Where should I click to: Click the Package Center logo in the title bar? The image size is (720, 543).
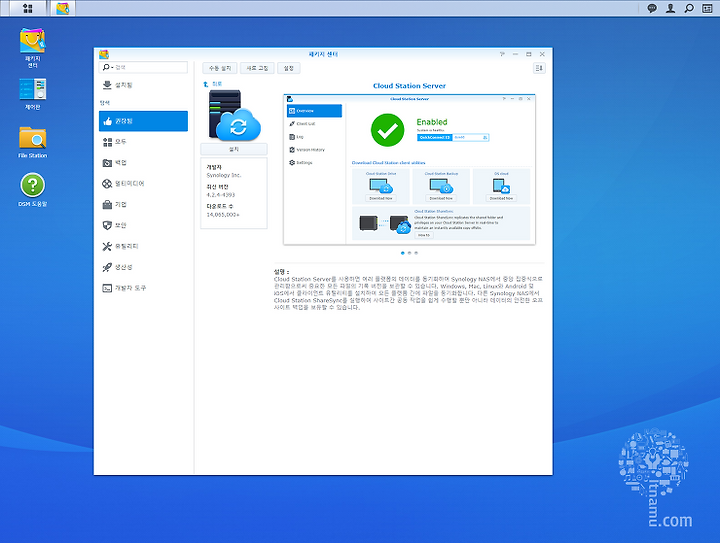tap(104, 54)
